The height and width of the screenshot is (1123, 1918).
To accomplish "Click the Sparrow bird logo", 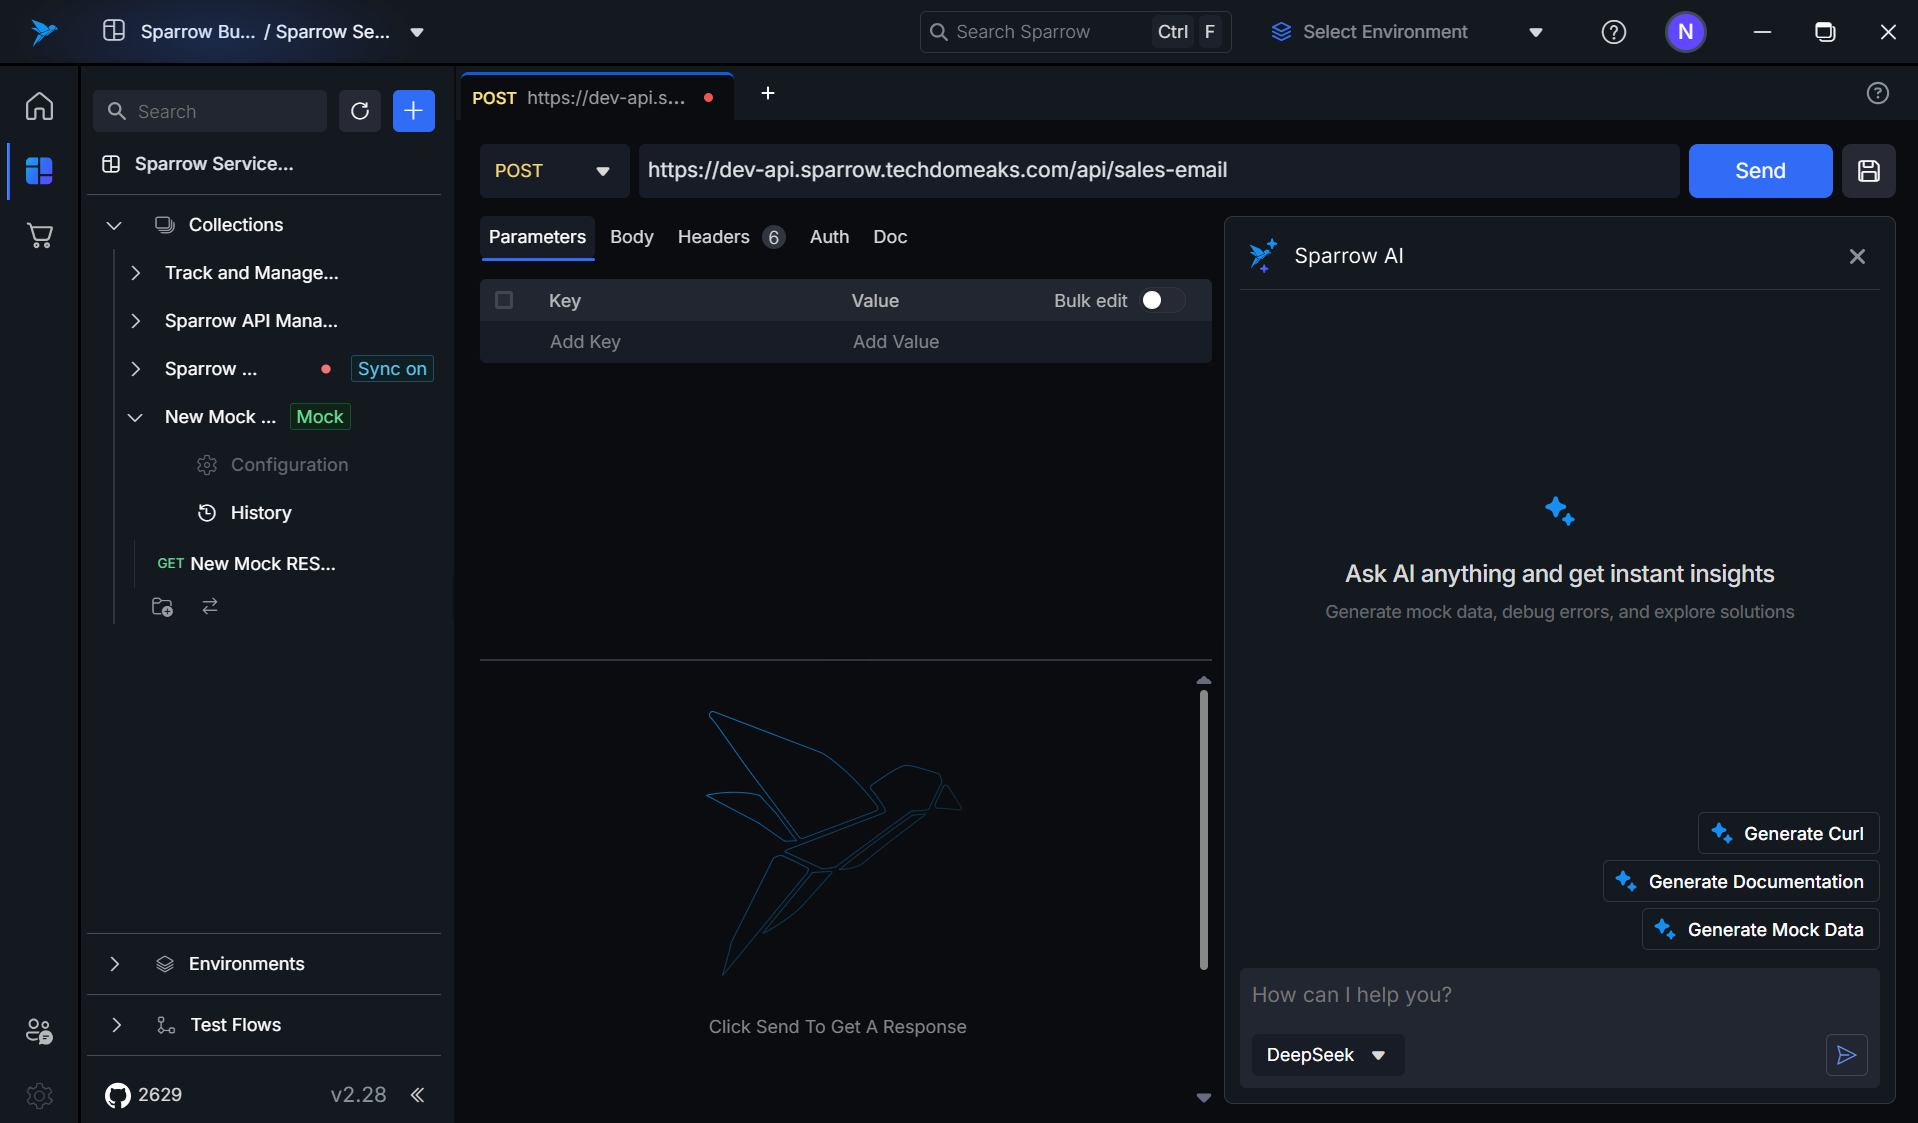I will [x=43, y=32].
